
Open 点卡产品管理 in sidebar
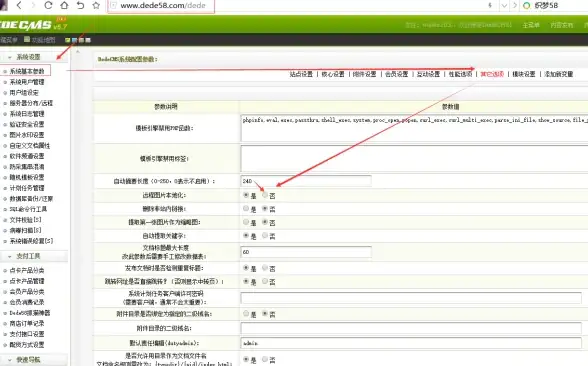27,281
